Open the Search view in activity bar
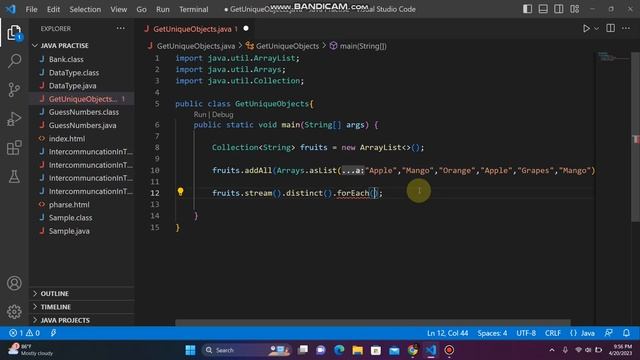Screen dimensions: 640x360 pyautogui.click(x=14, y=61)
